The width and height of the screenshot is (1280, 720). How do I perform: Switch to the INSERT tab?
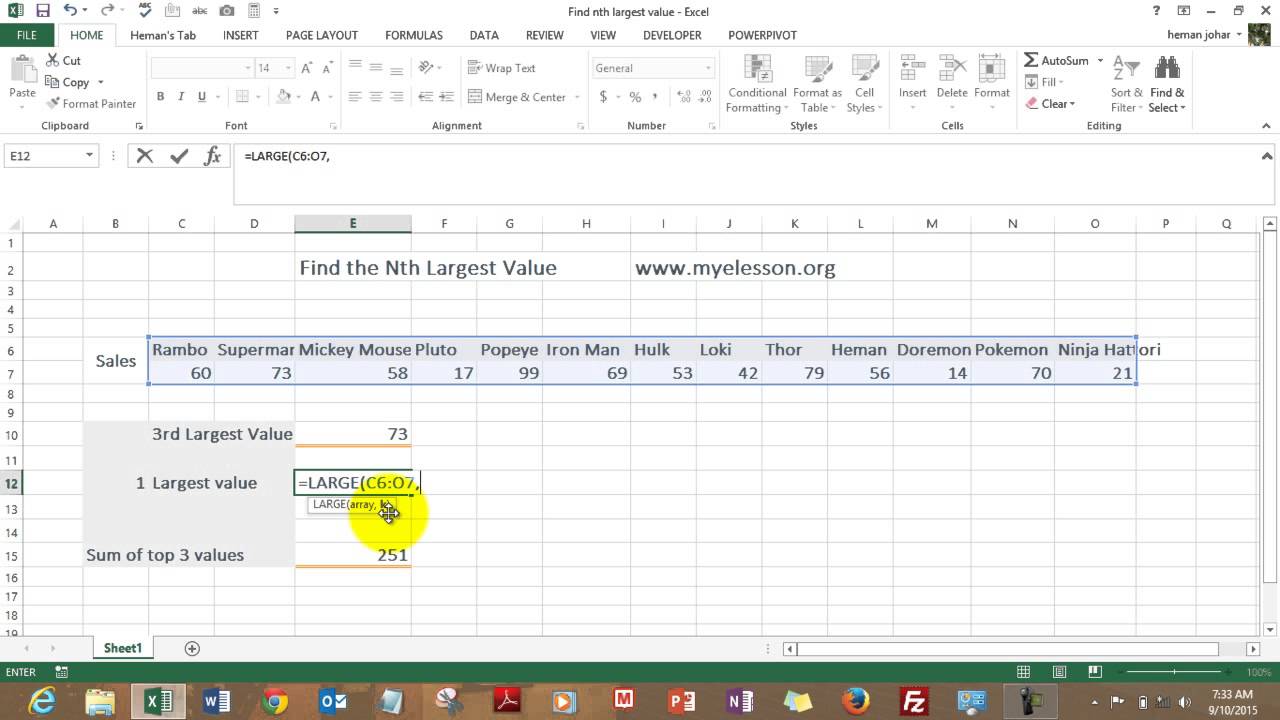tap(241, 35)
